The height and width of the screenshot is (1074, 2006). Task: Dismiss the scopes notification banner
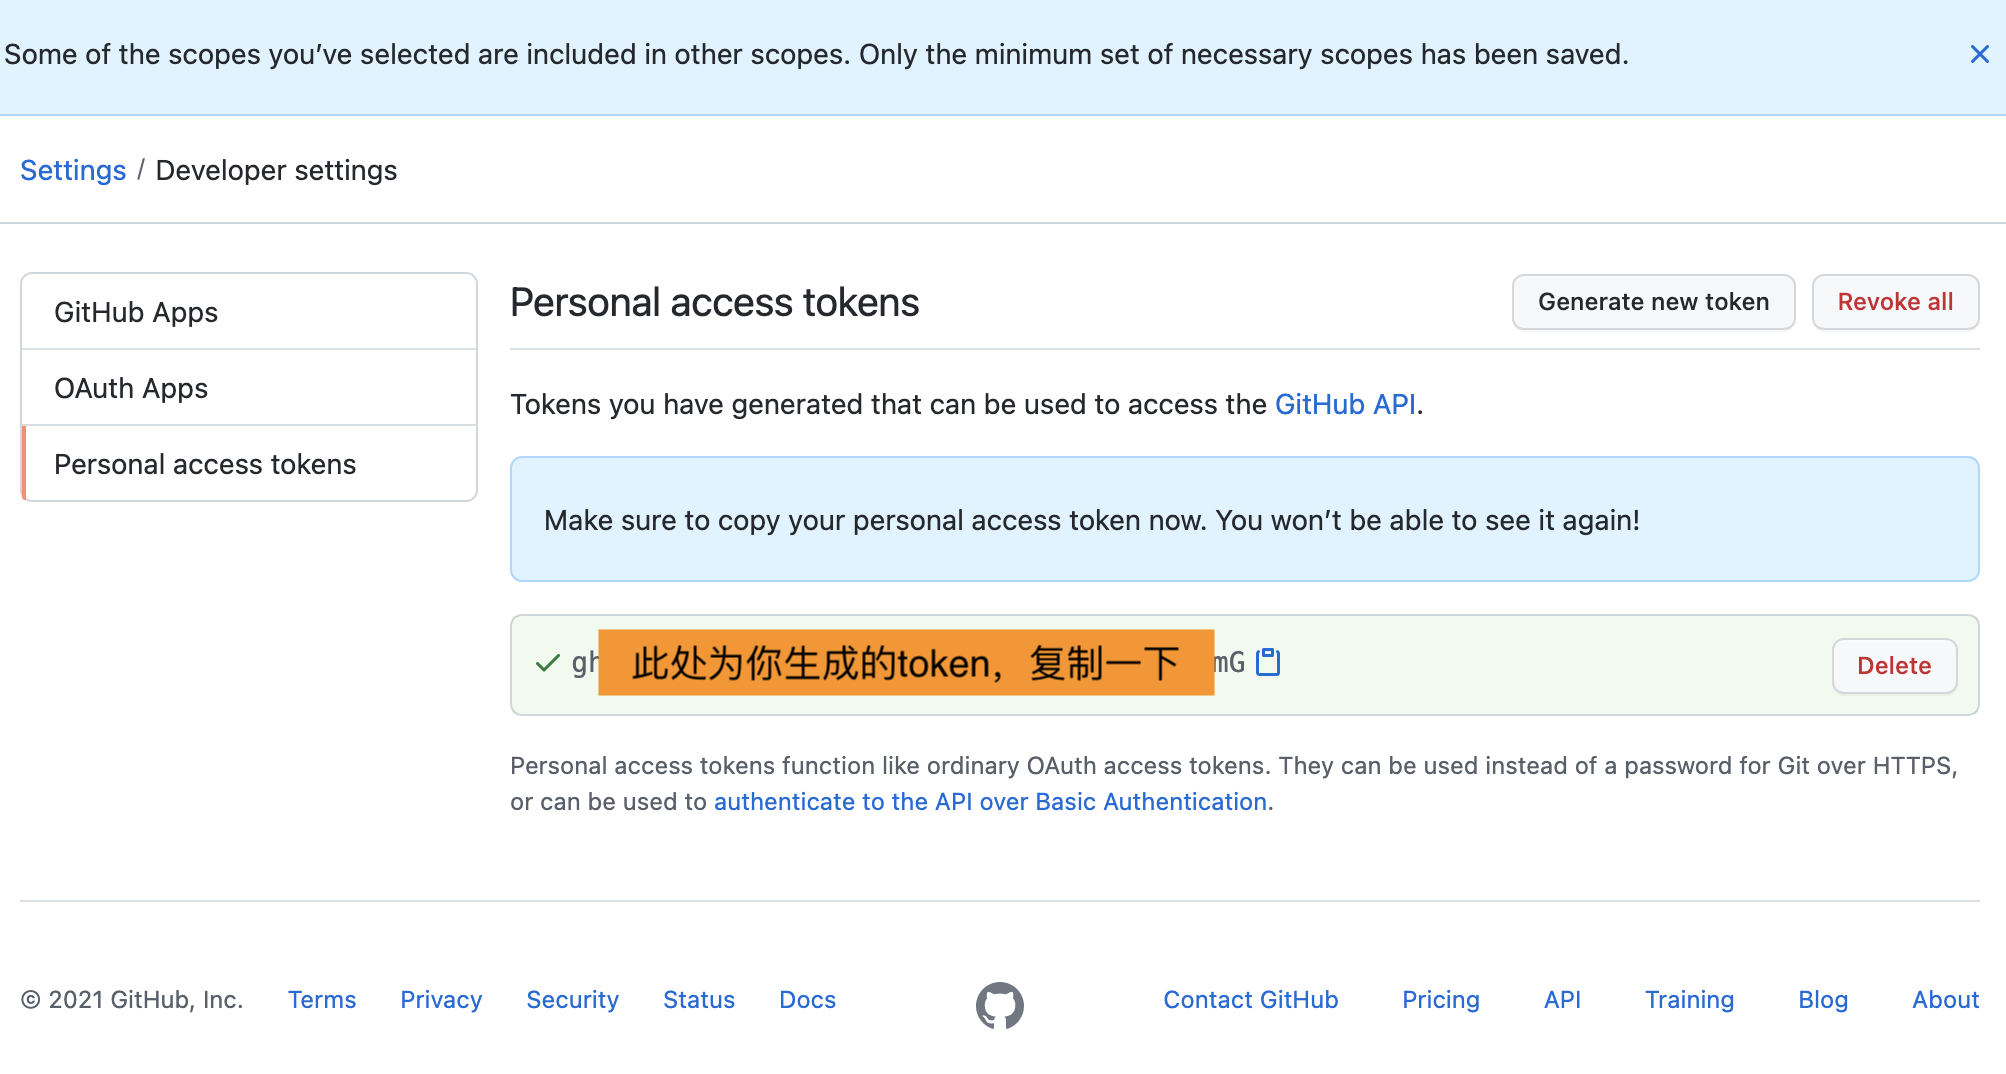click(x=1979, y=54)
